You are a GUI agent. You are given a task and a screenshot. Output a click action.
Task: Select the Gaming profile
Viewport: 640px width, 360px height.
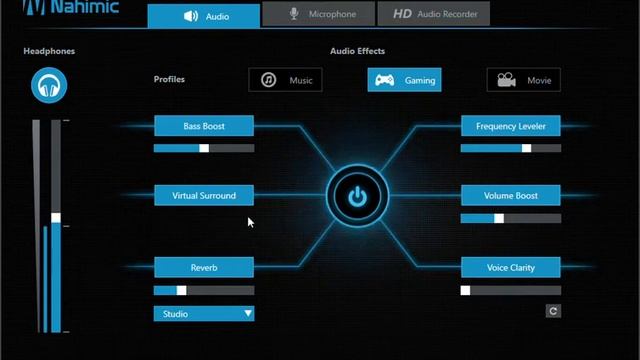point(404,80)
